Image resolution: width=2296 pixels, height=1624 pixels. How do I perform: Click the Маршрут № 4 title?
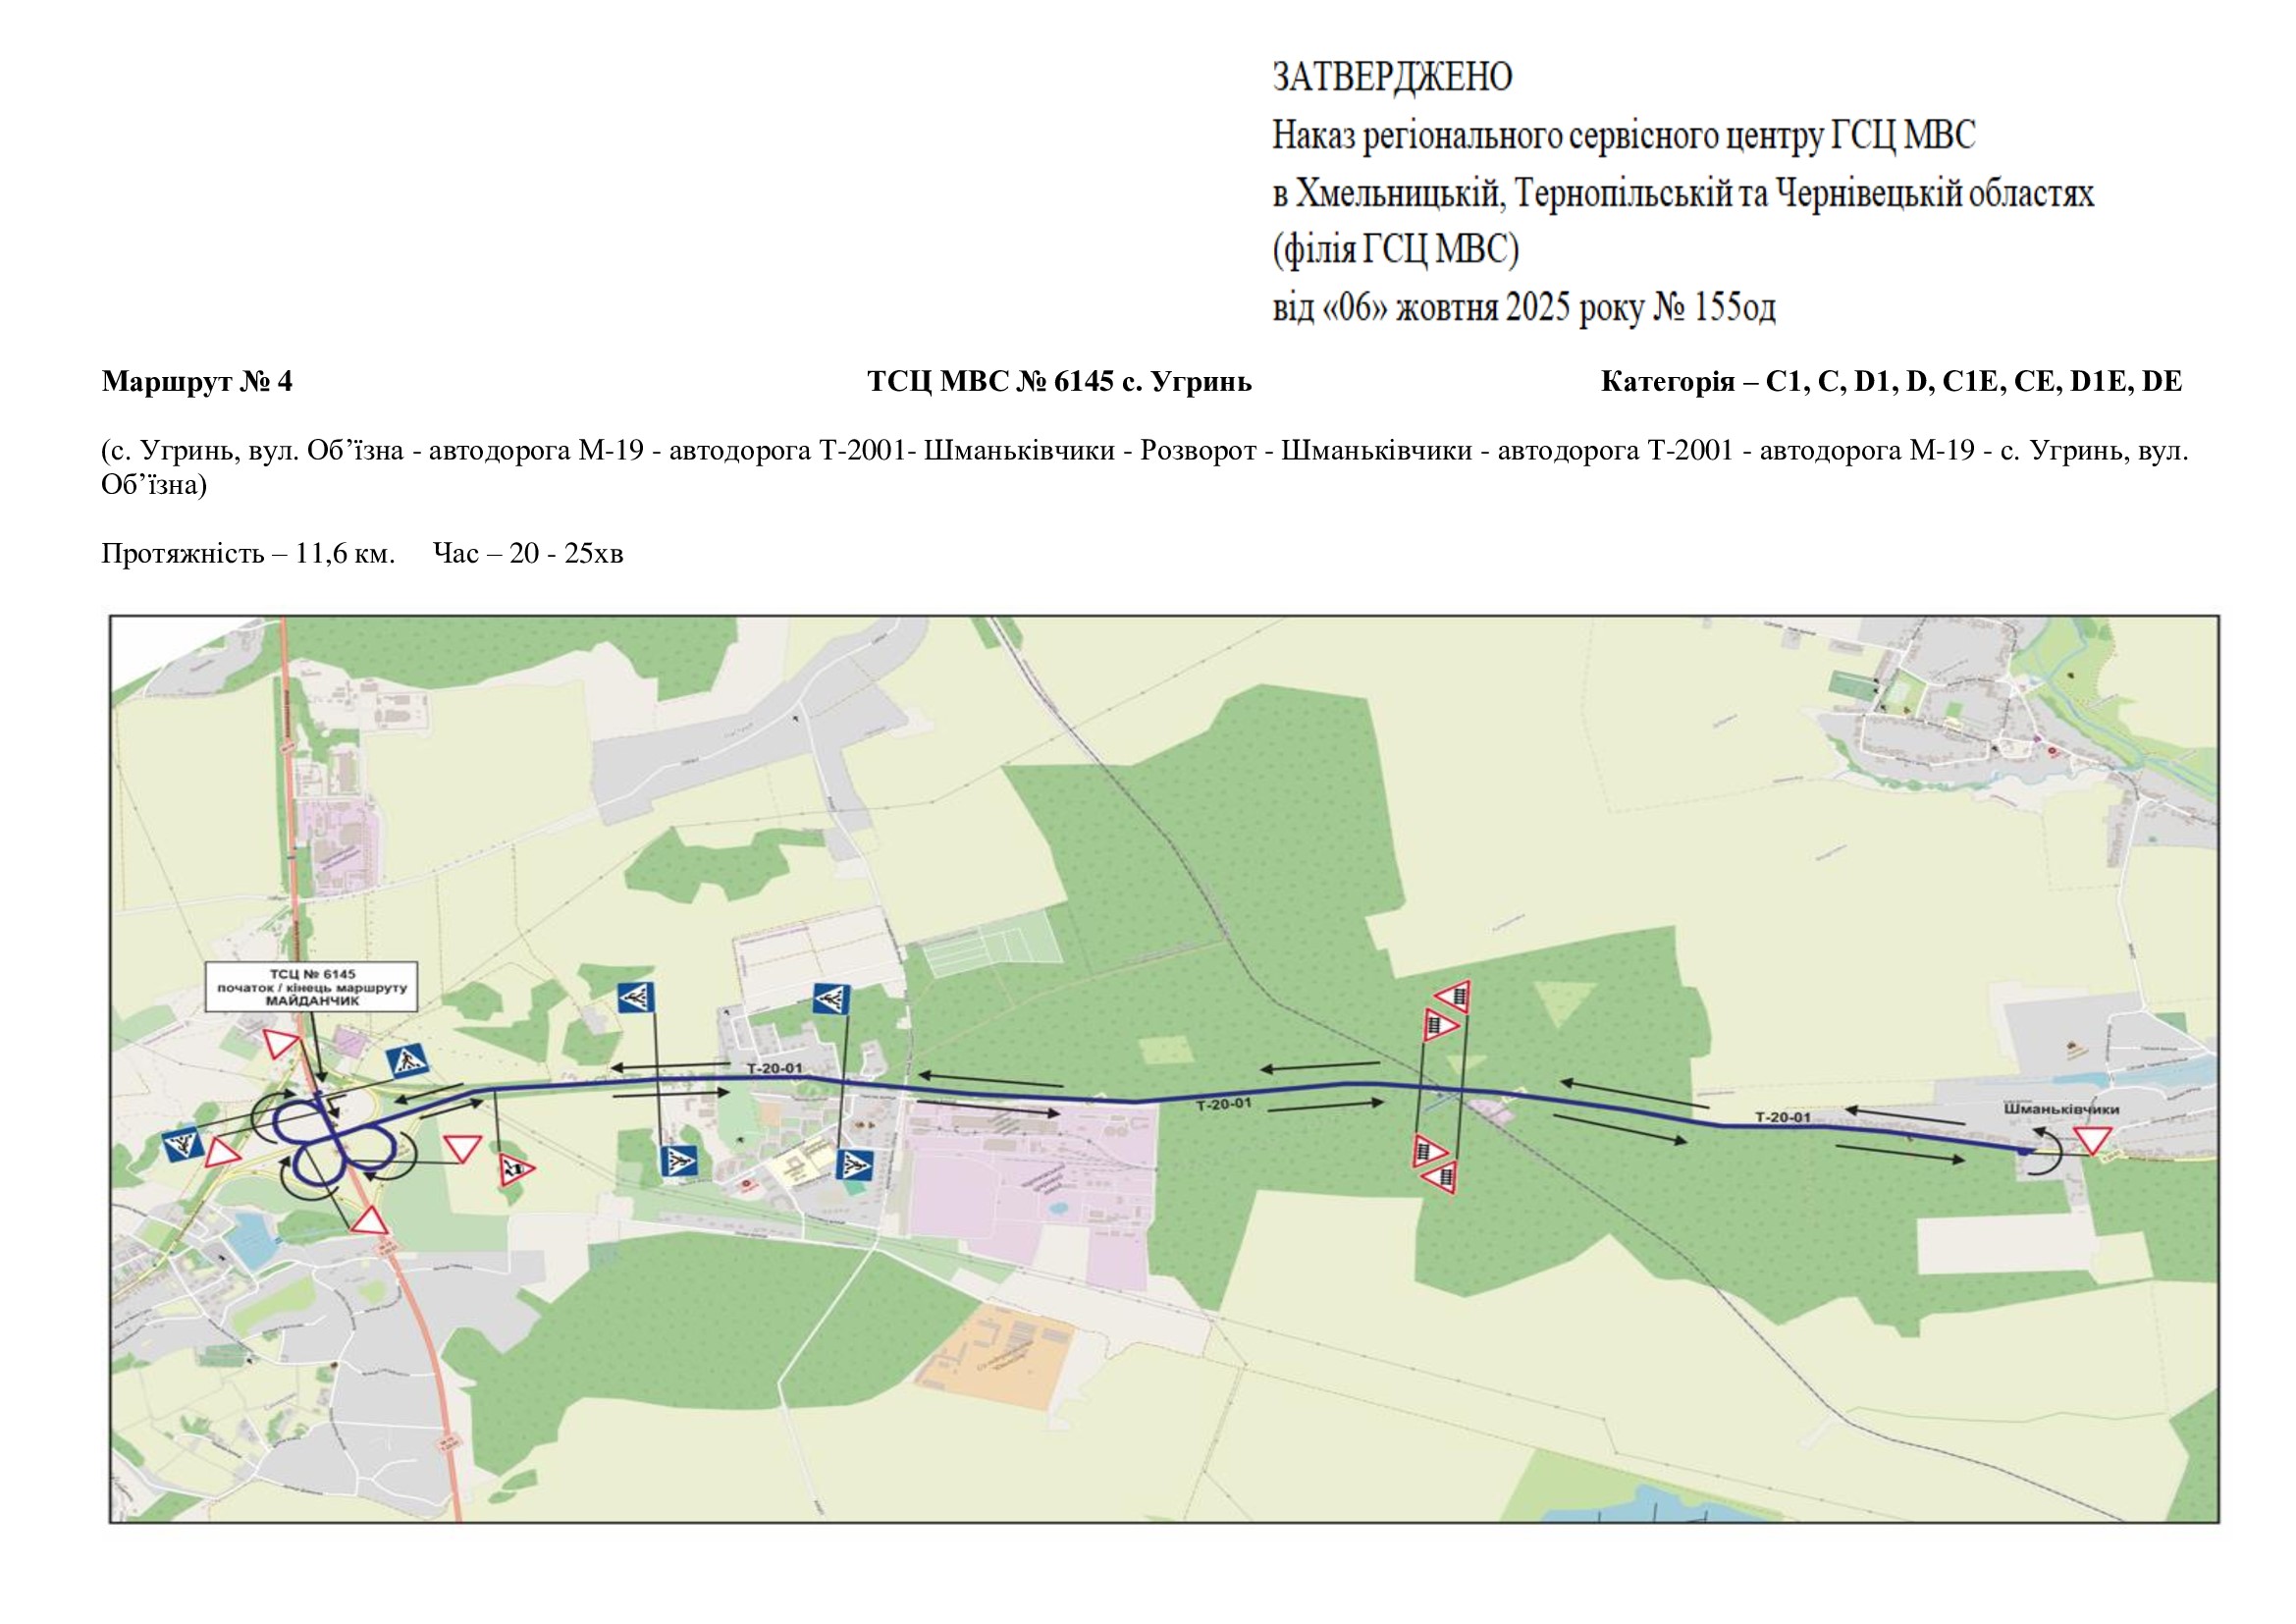pos(197,381)
